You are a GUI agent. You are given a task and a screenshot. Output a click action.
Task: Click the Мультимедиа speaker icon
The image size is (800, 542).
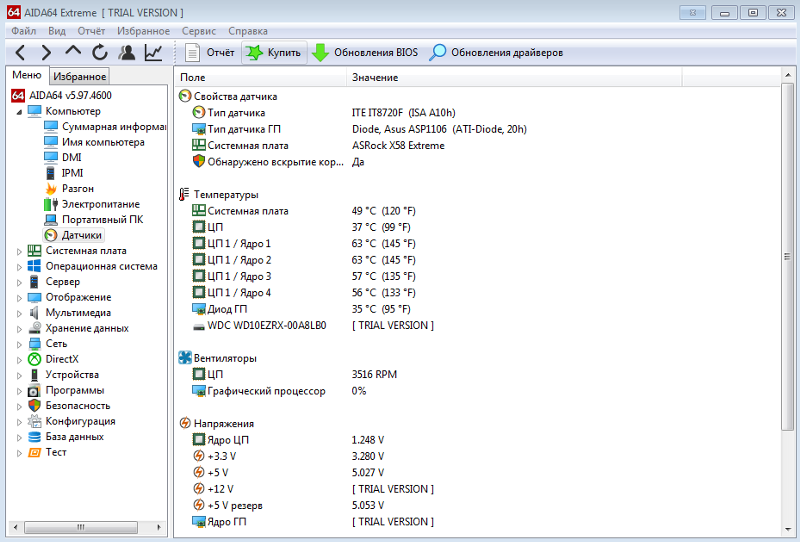(x=34, y=312)
